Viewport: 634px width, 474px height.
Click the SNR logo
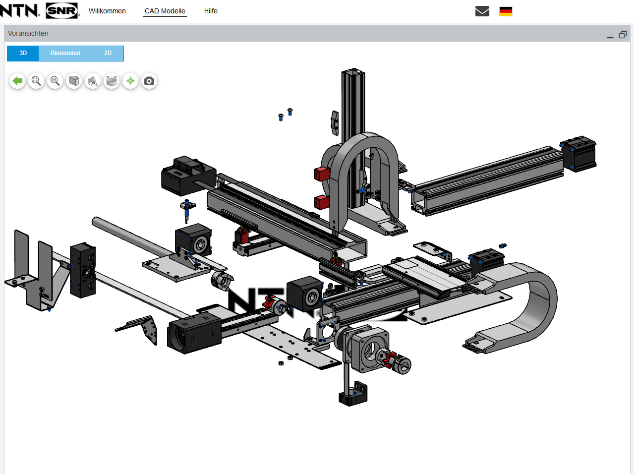pyautogui.click(x=62, y=11)
